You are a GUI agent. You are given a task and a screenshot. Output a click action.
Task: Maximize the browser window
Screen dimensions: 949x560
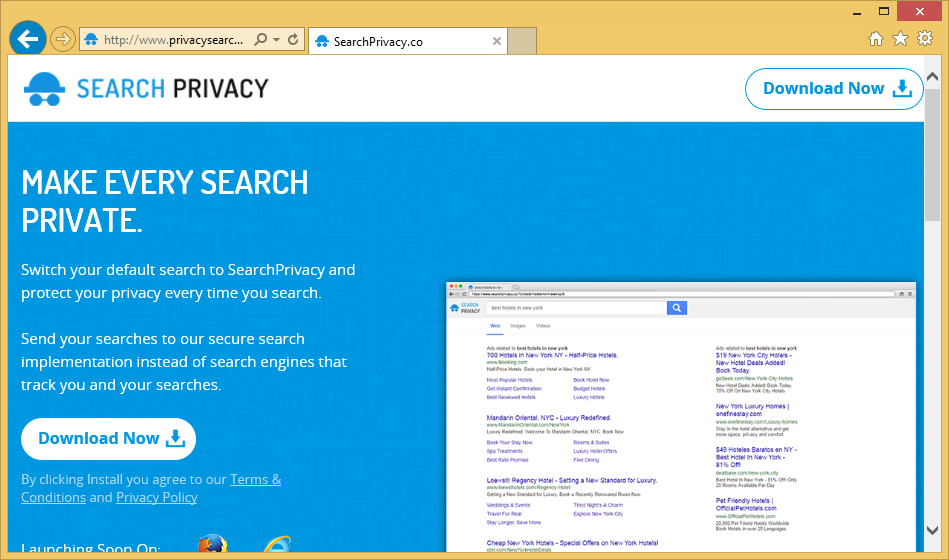tap(884, 12)
